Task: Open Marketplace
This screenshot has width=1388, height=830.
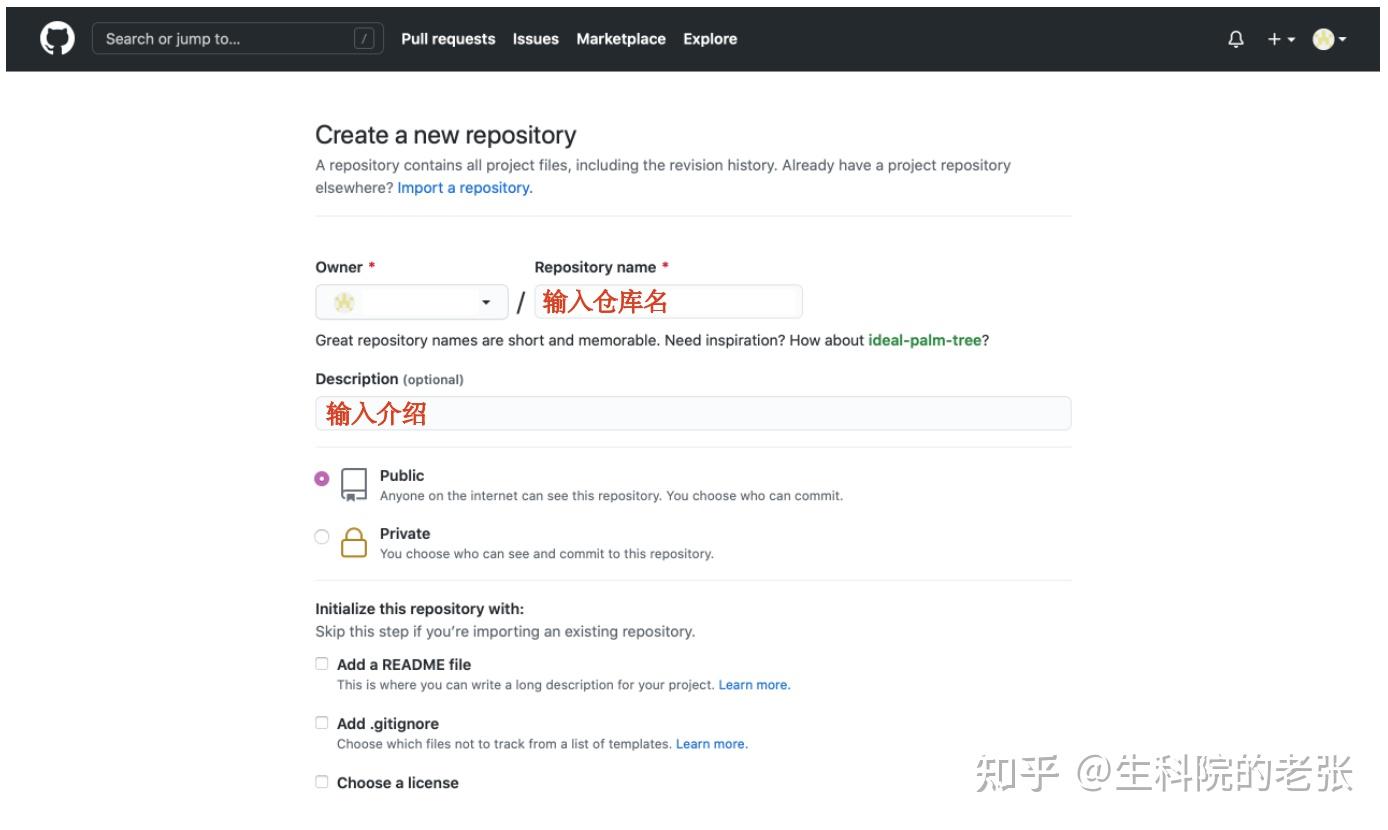Action: pos(621,38)
